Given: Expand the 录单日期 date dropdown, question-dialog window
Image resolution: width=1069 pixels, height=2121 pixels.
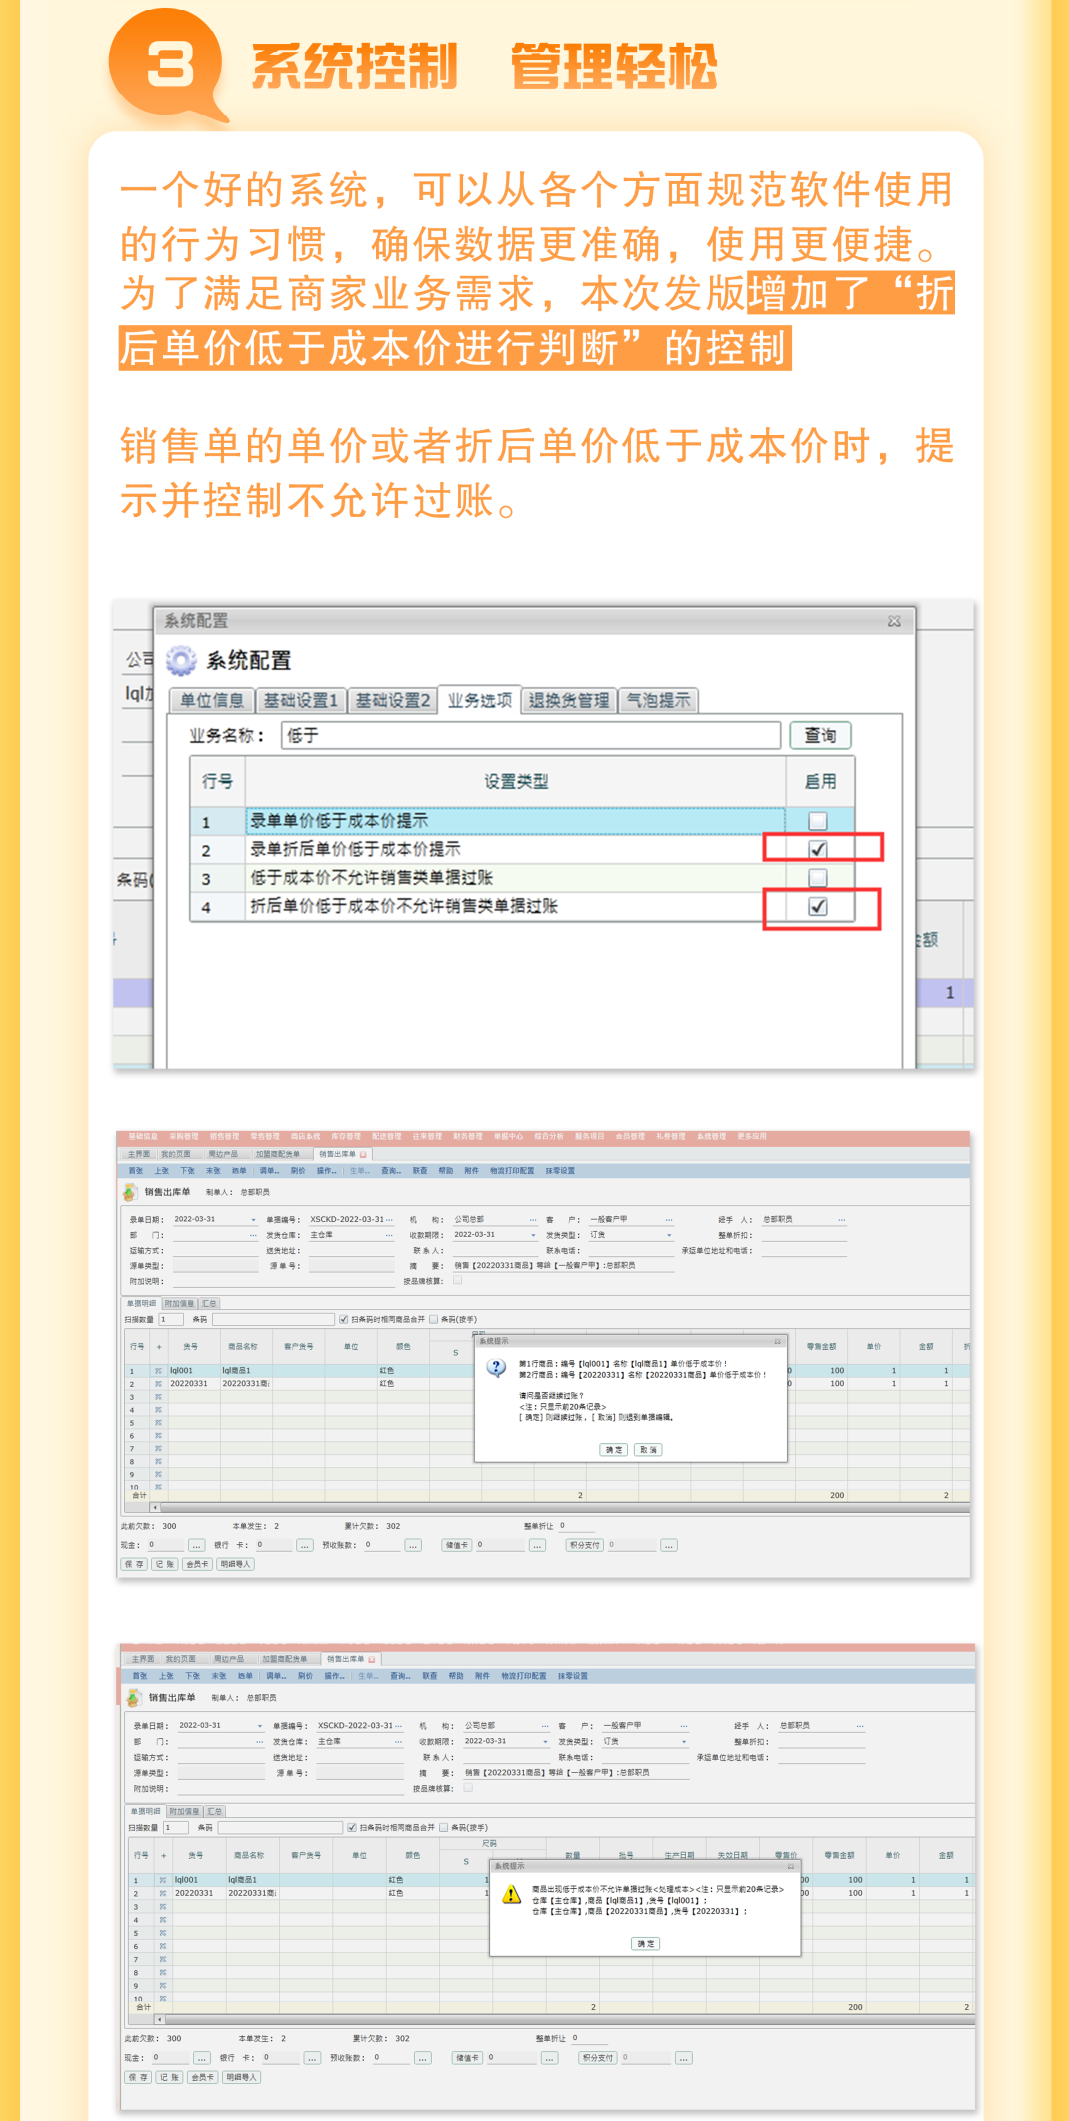Looking at the screenshot, I should pyautogui.click(x=253, y=1220).
